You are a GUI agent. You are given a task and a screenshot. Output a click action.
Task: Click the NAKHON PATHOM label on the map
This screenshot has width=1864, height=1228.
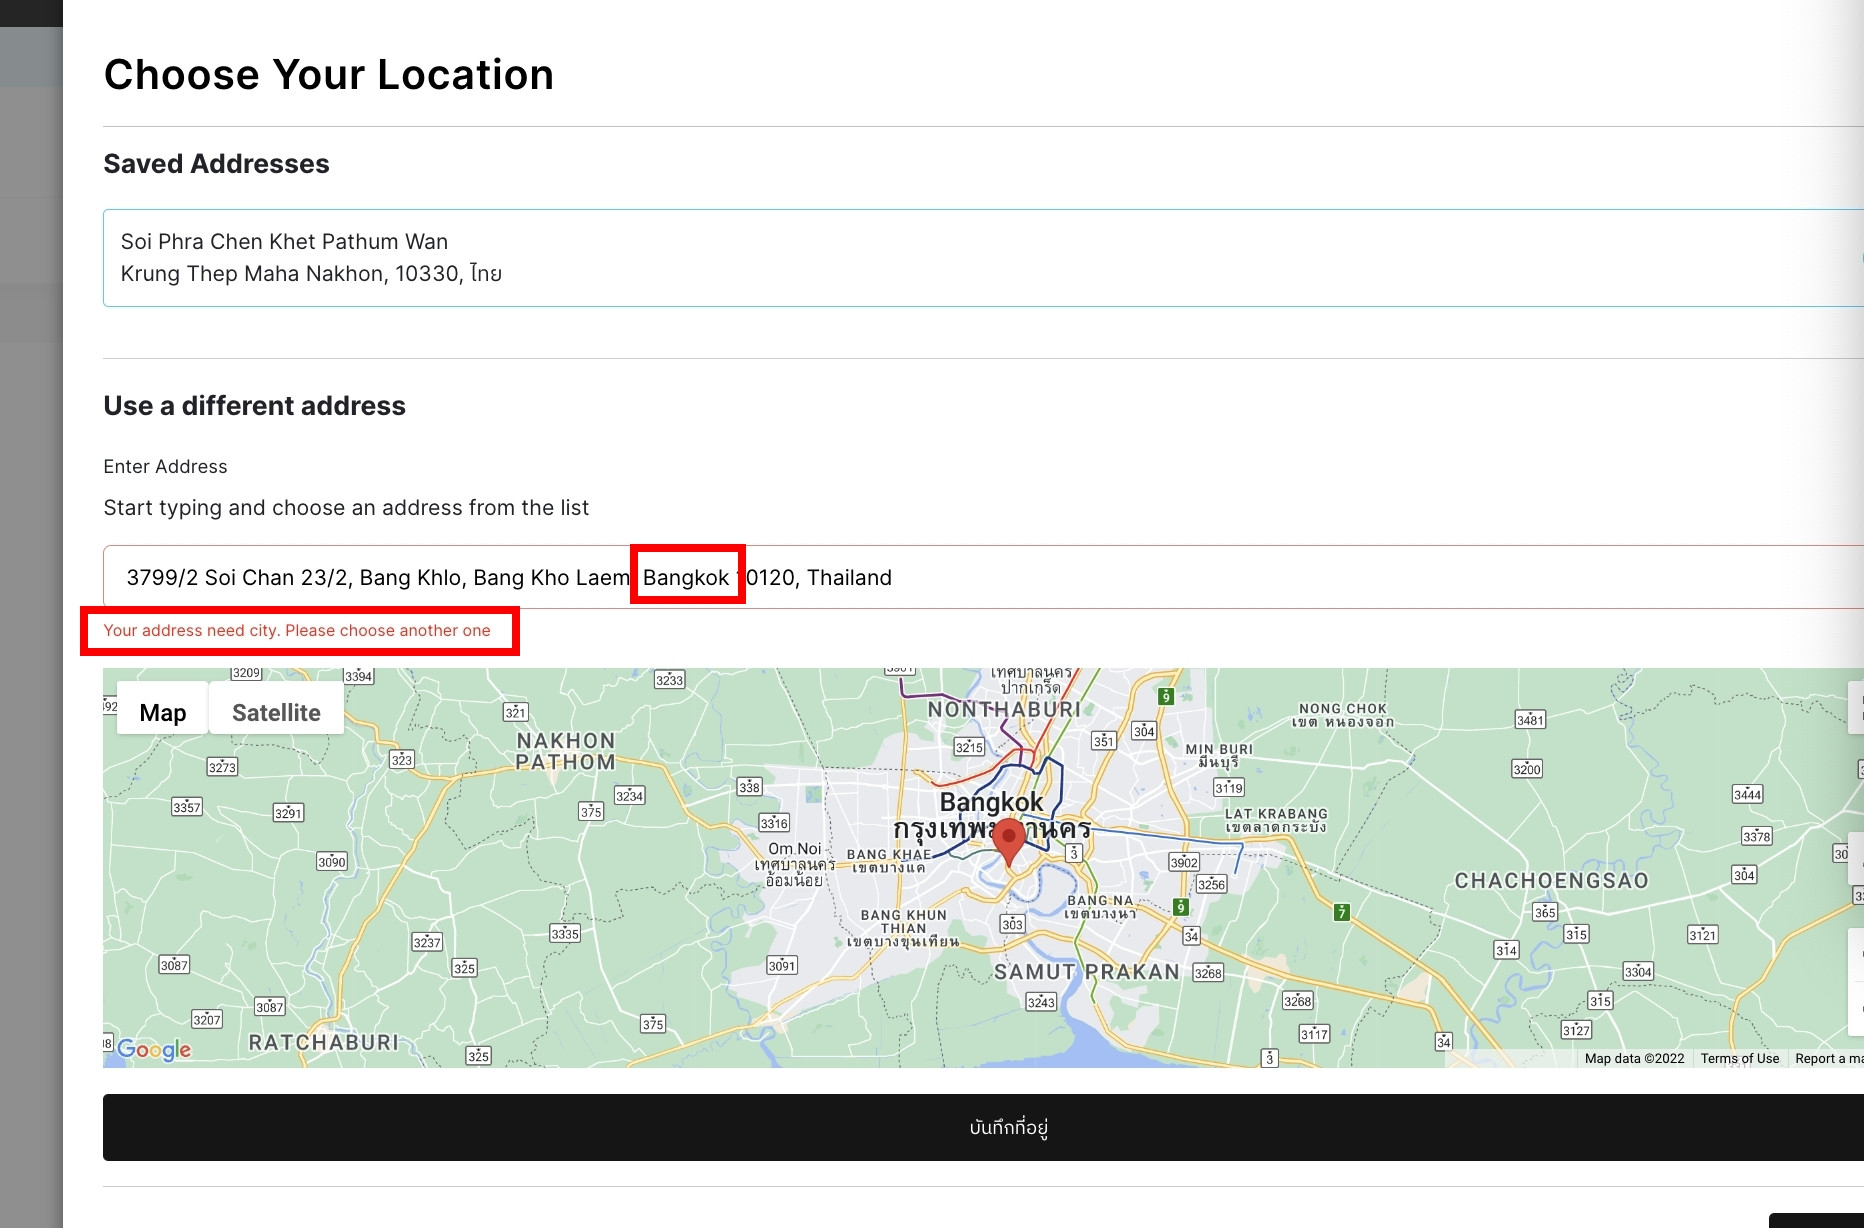point(566,751)
